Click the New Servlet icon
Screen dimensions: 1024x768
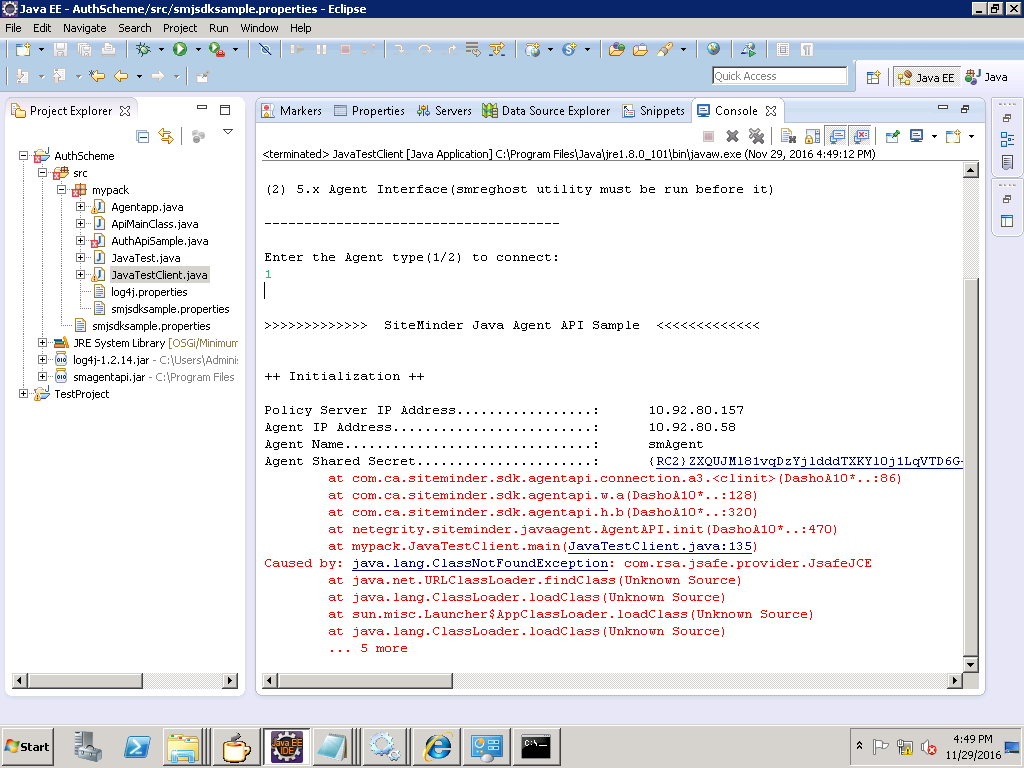tap(569, 50)
